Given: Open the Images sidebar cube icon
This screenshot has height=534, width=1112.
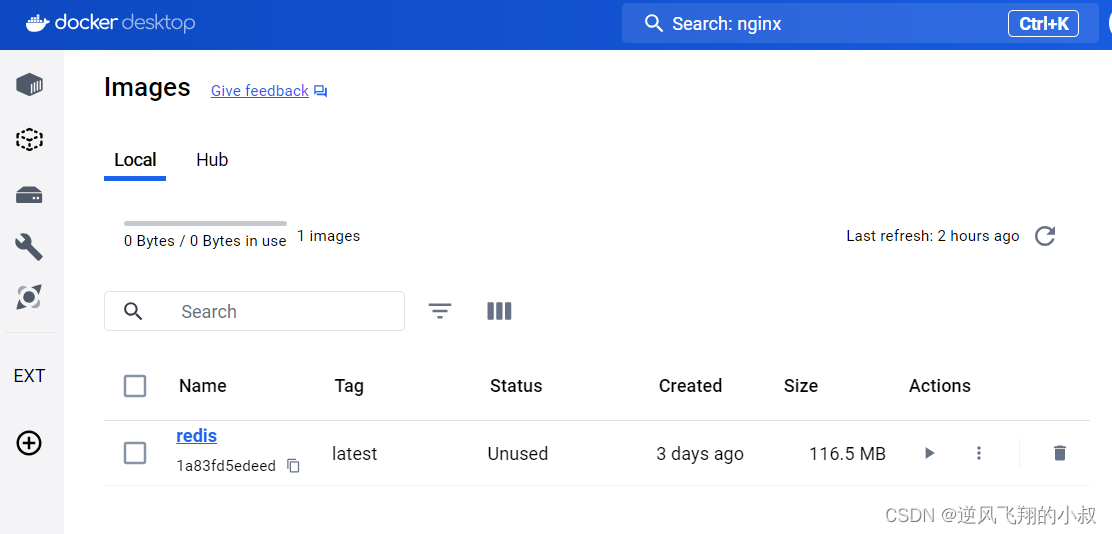Looking at the screenshot, I should 29,139.
